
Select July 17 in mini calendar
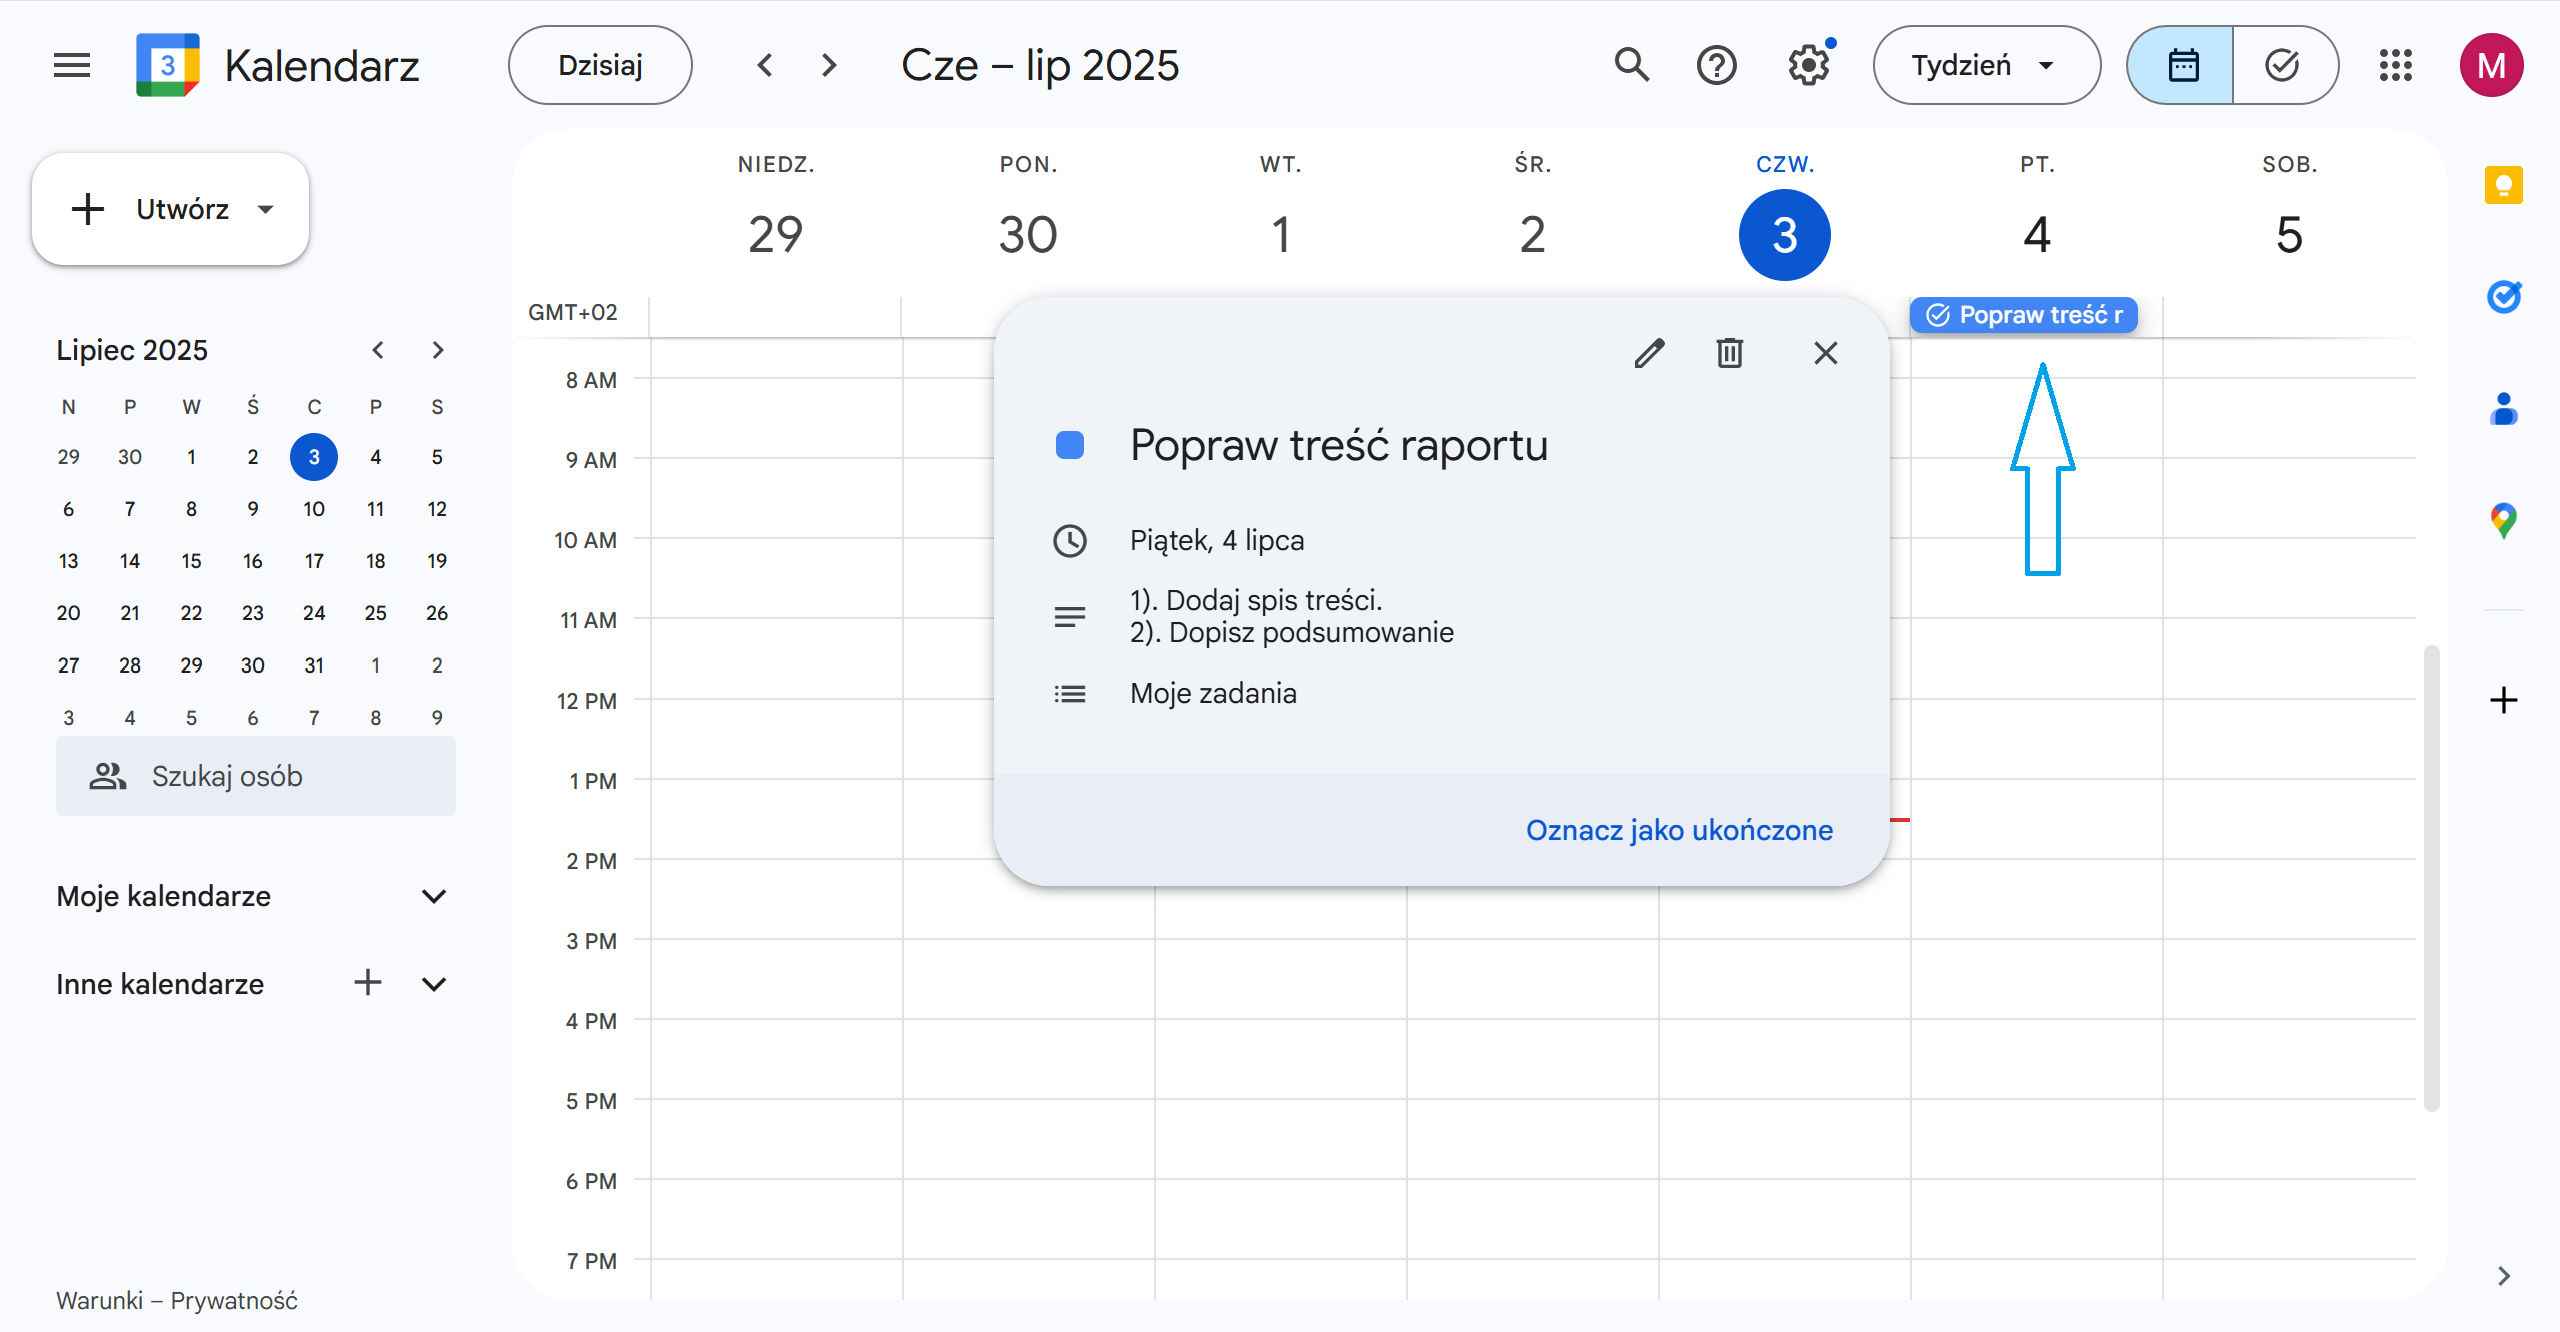tap(314, 561)
